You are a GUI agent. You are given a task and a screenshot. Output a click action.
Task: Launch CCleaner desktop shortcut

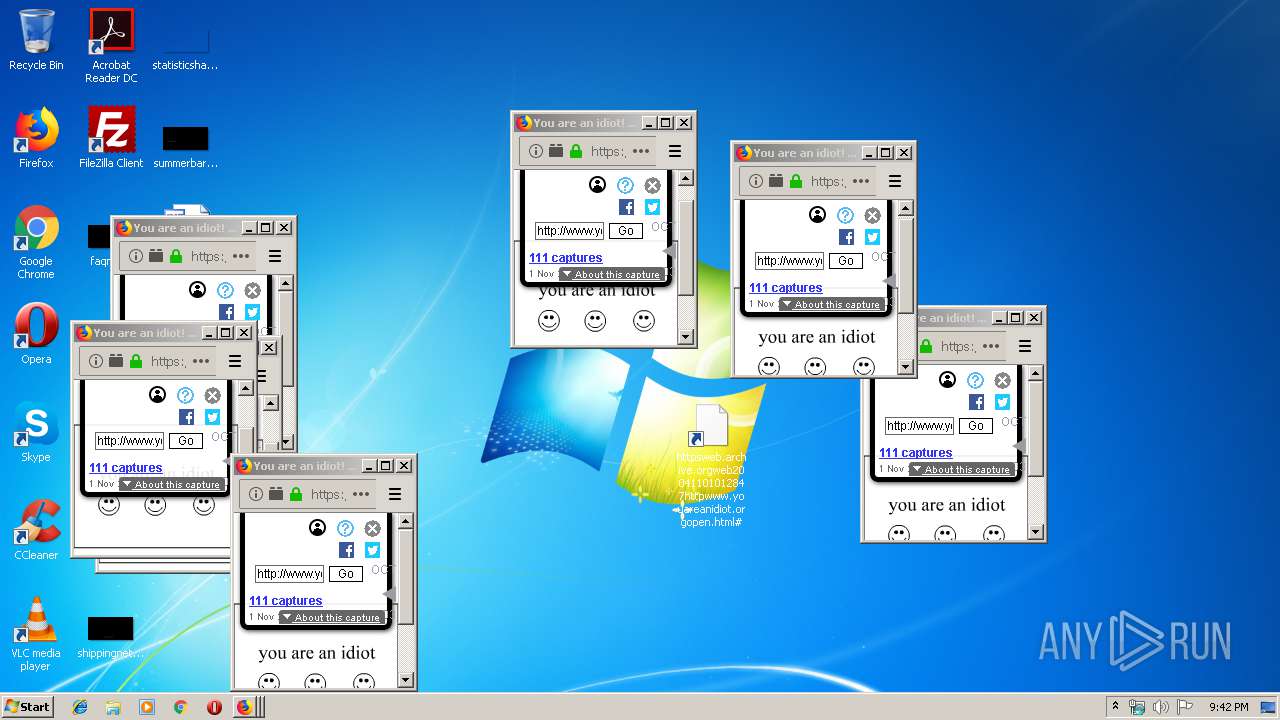(36, 530)
